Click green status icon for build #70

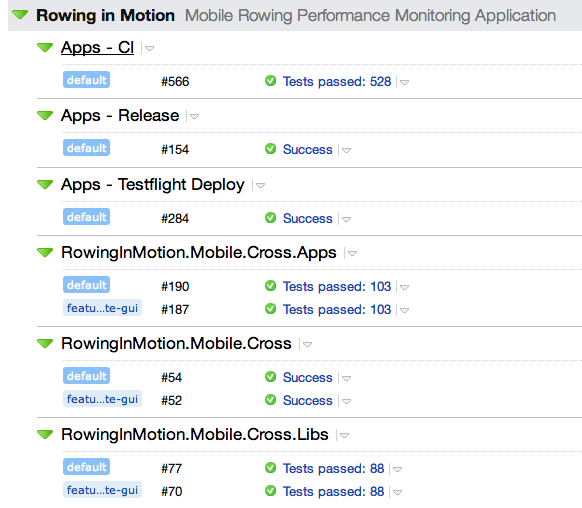pyautogui.click(x=270, y=491)
